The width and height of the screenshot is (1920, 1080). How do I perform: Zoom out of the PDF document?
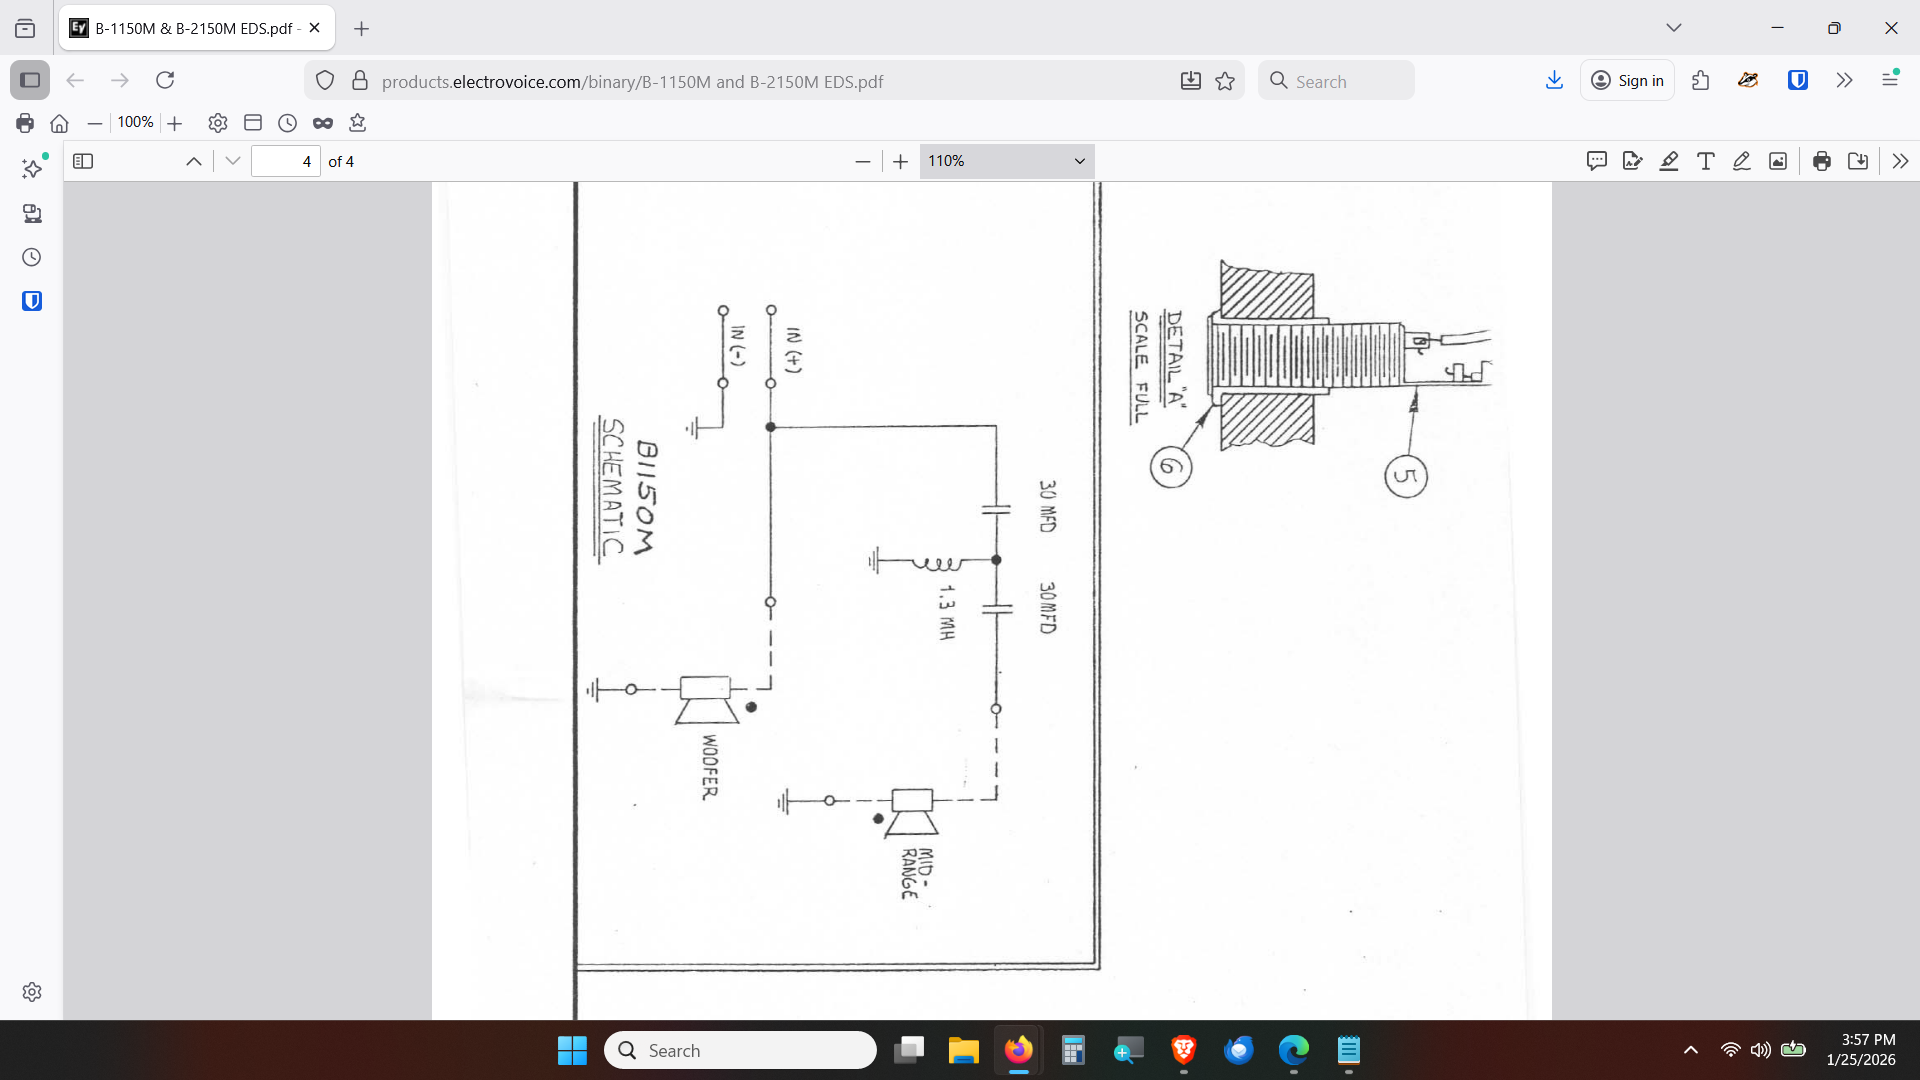pos(863,161)
